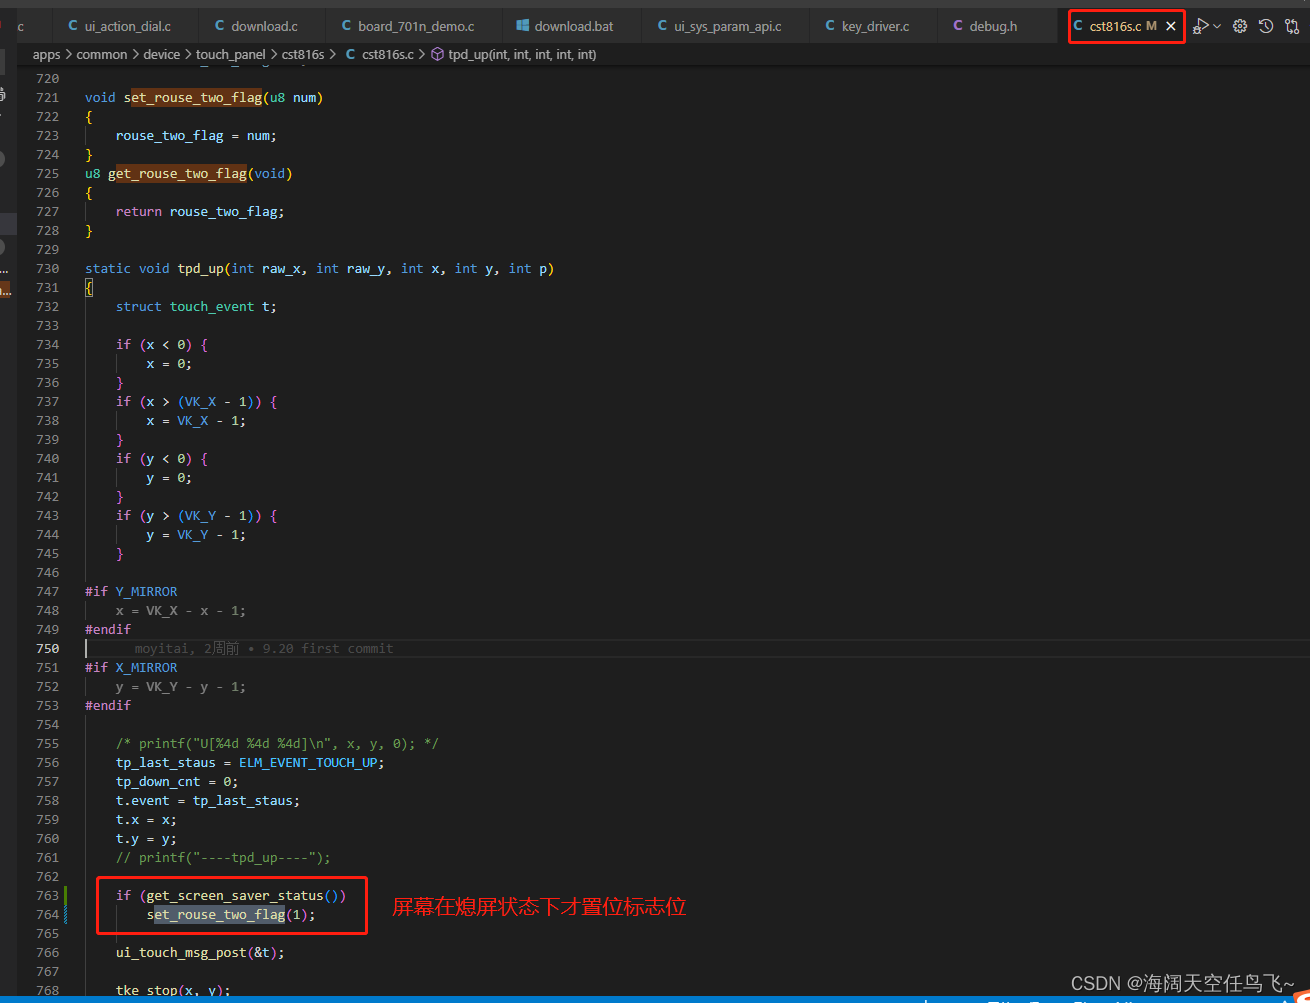Click 'y = VK_Y - y - 1;' line

click(x=181, y=686)
